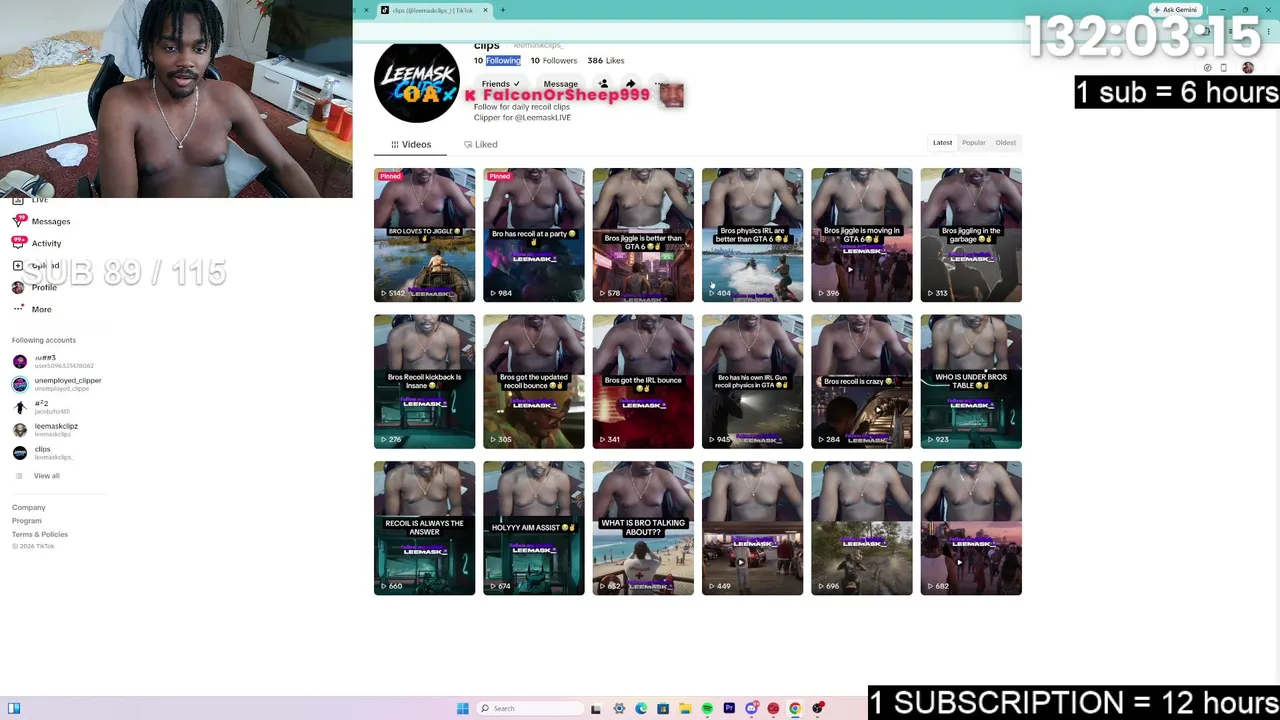Close the TikTok clips browser tab

coord(486,10)
